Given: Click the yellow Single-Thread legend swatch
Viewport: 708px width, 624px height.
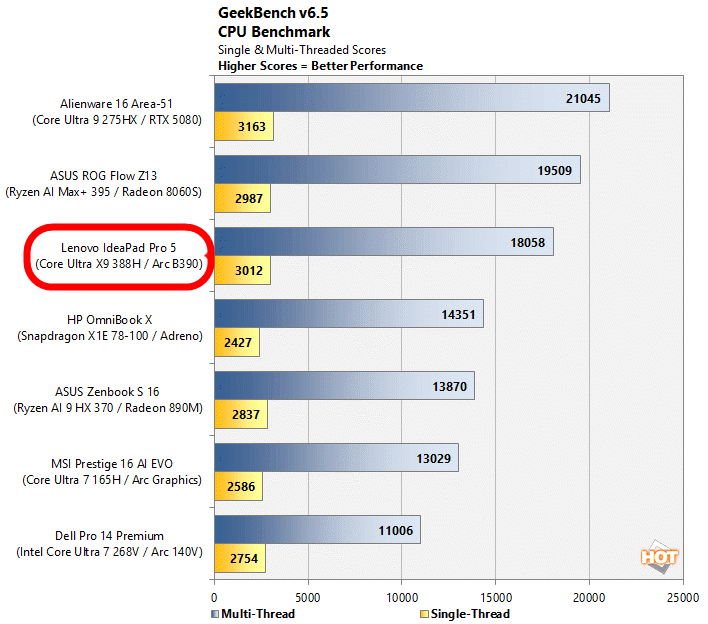Looking at the screenshot, I should [424, 614].
